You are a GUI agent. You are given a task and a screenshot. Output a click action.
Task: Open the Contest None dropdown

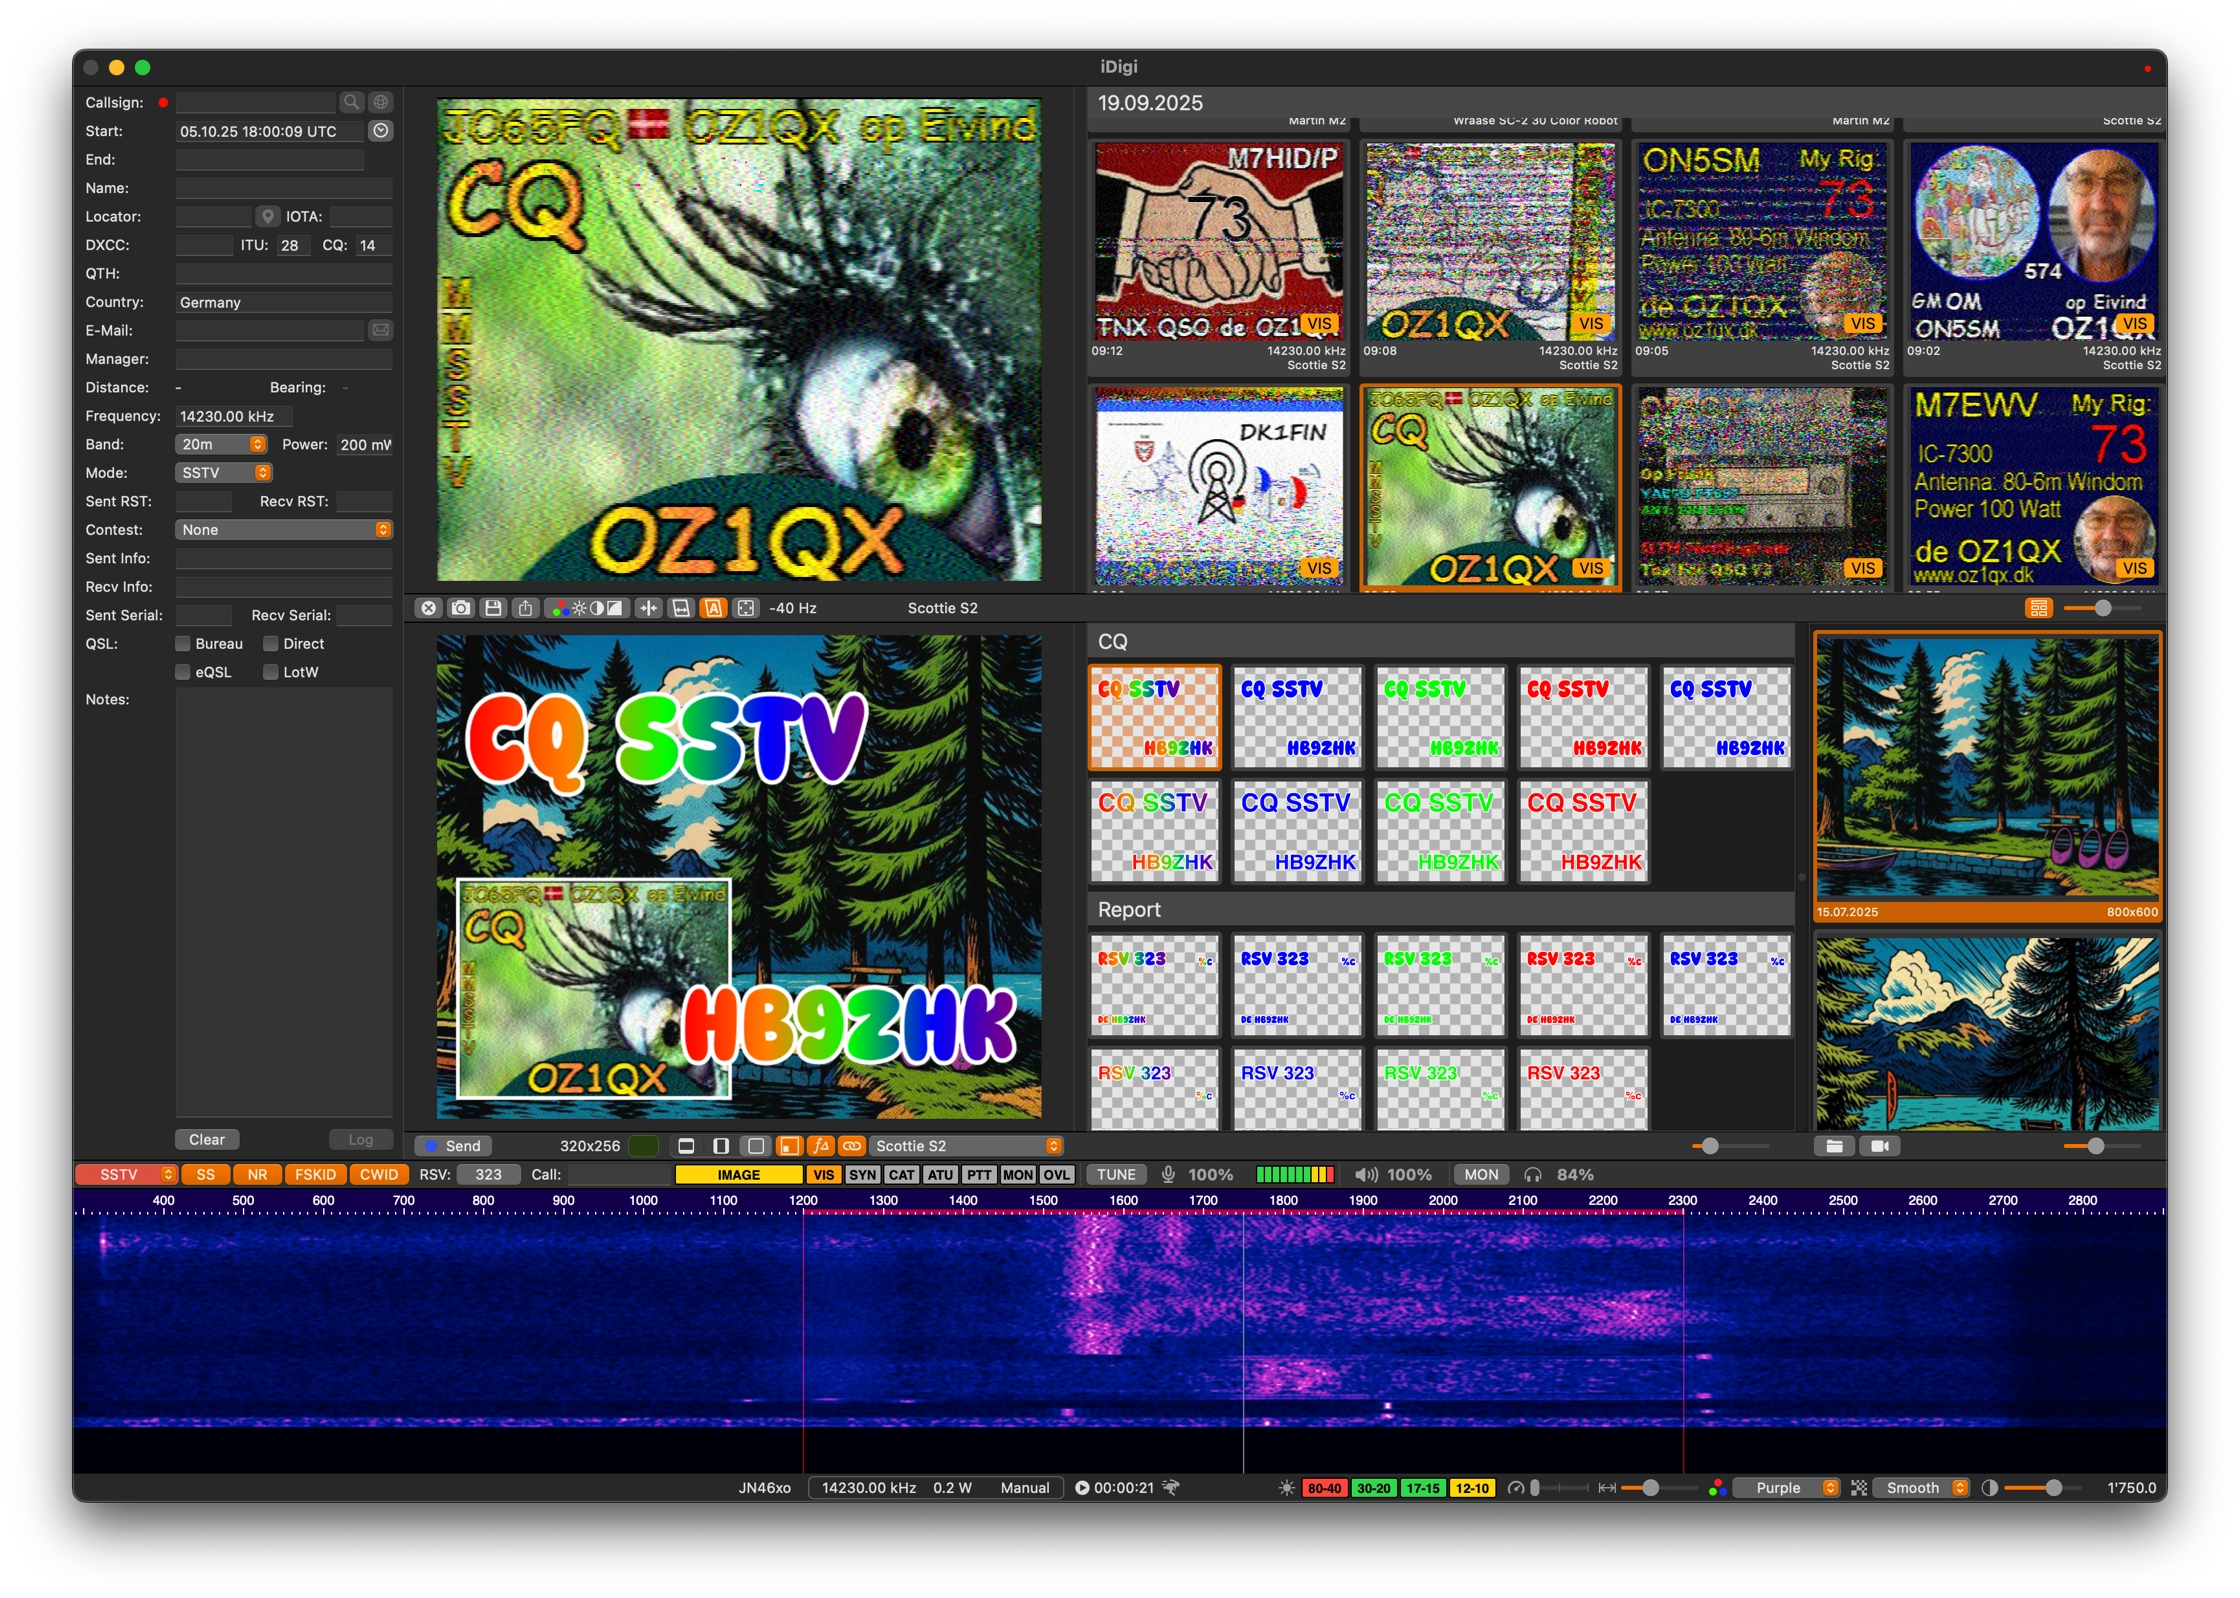pyautogui.click(x=284, y=530)
